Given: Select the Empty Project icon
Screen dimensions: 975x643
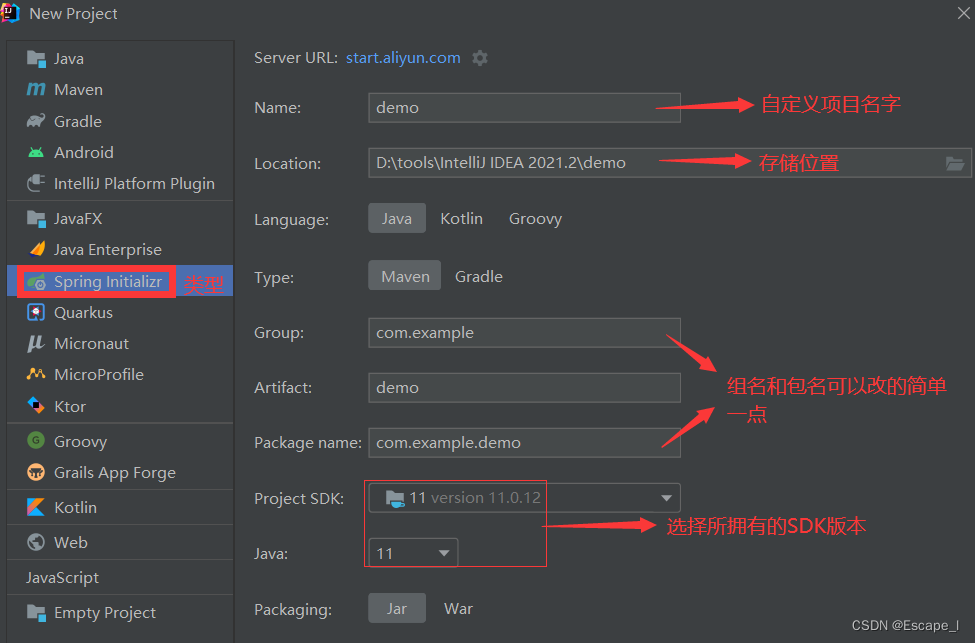Looking at the screenshot, I should tap(36, 613).
